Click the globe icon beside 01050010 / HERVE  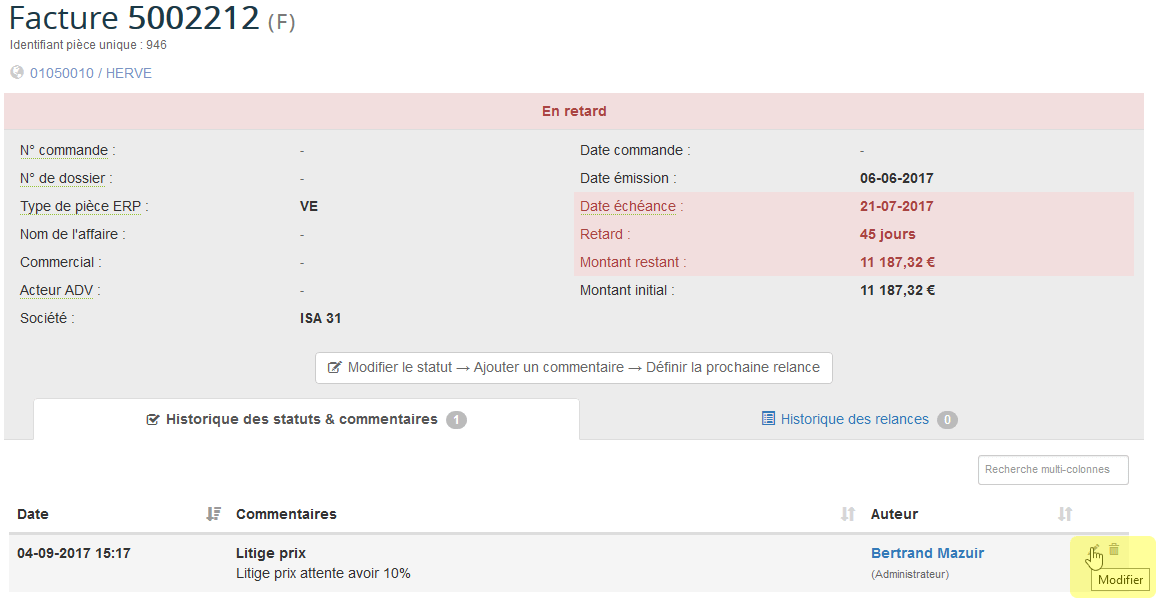[16, 73]
